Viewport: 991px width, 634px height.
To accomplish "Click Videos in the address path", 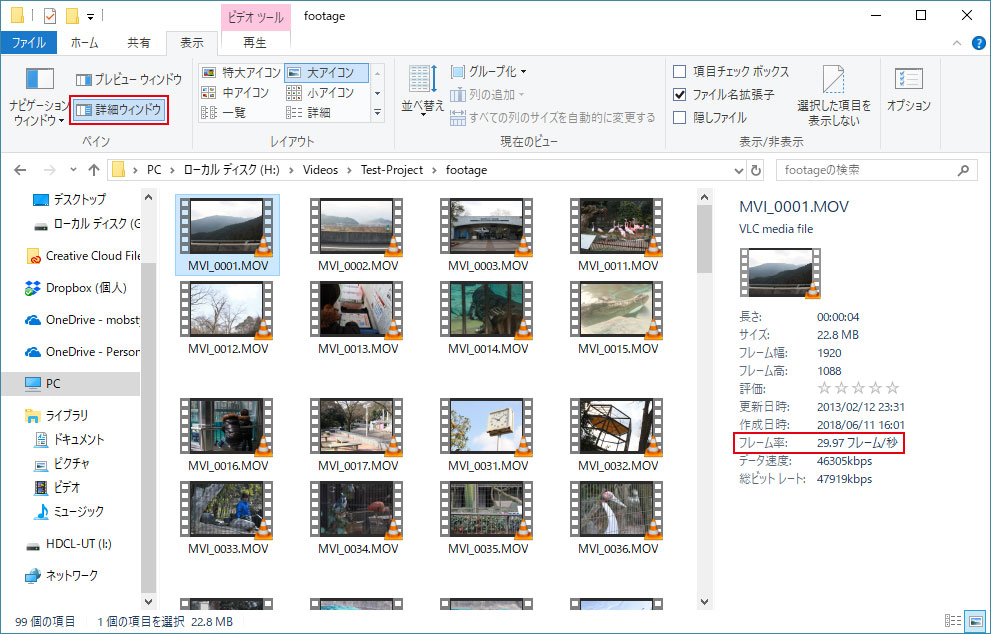I will 320,170.
